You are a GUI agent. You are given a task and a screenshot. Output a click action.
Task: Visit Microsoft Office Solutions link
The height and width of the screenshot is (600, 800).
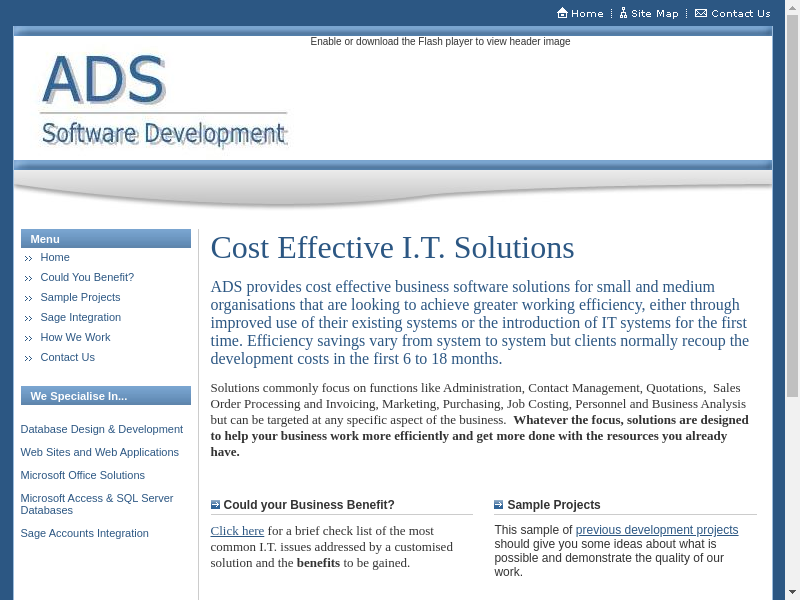click(82, 475)
